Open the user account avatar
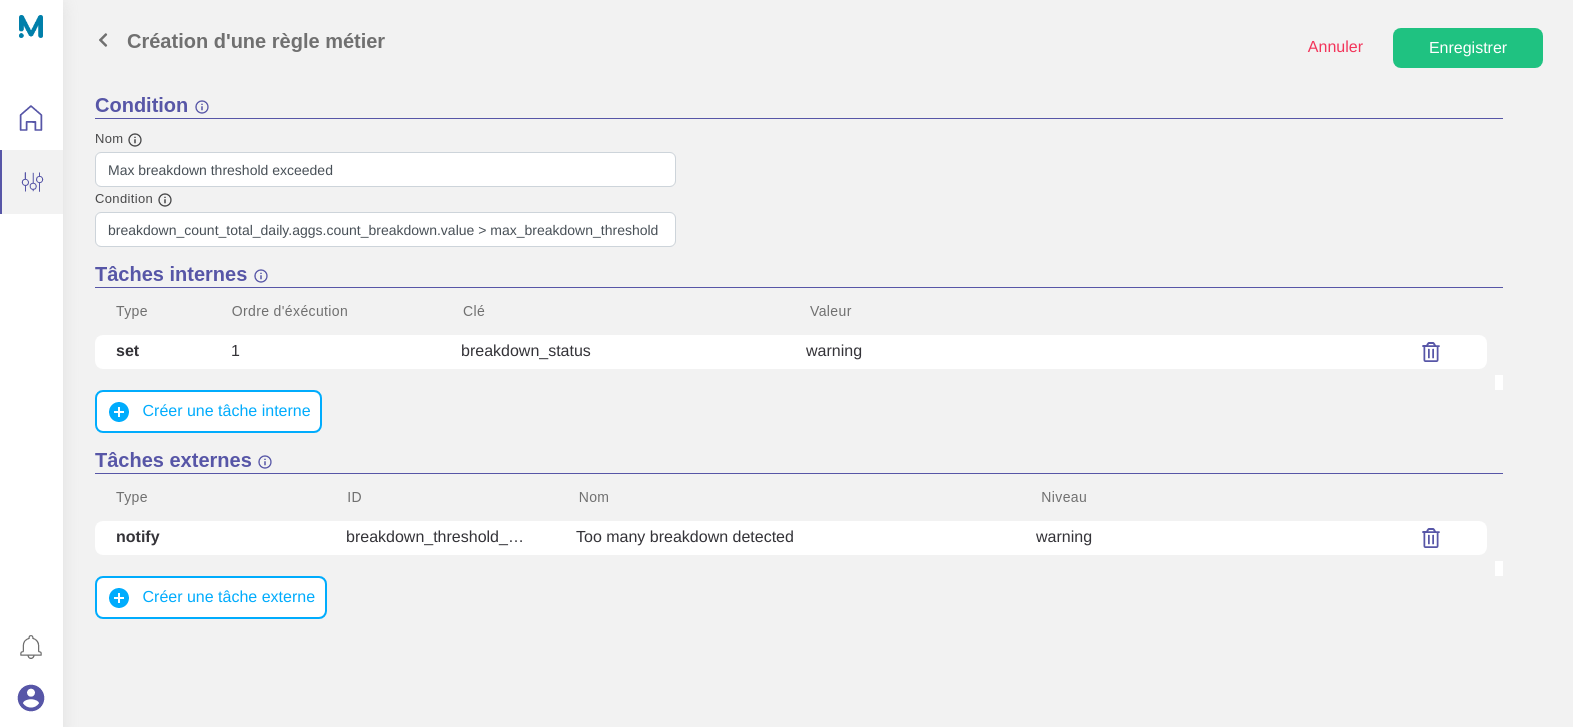The width and height of the screenshot is (1573, 727). (31, 698)
